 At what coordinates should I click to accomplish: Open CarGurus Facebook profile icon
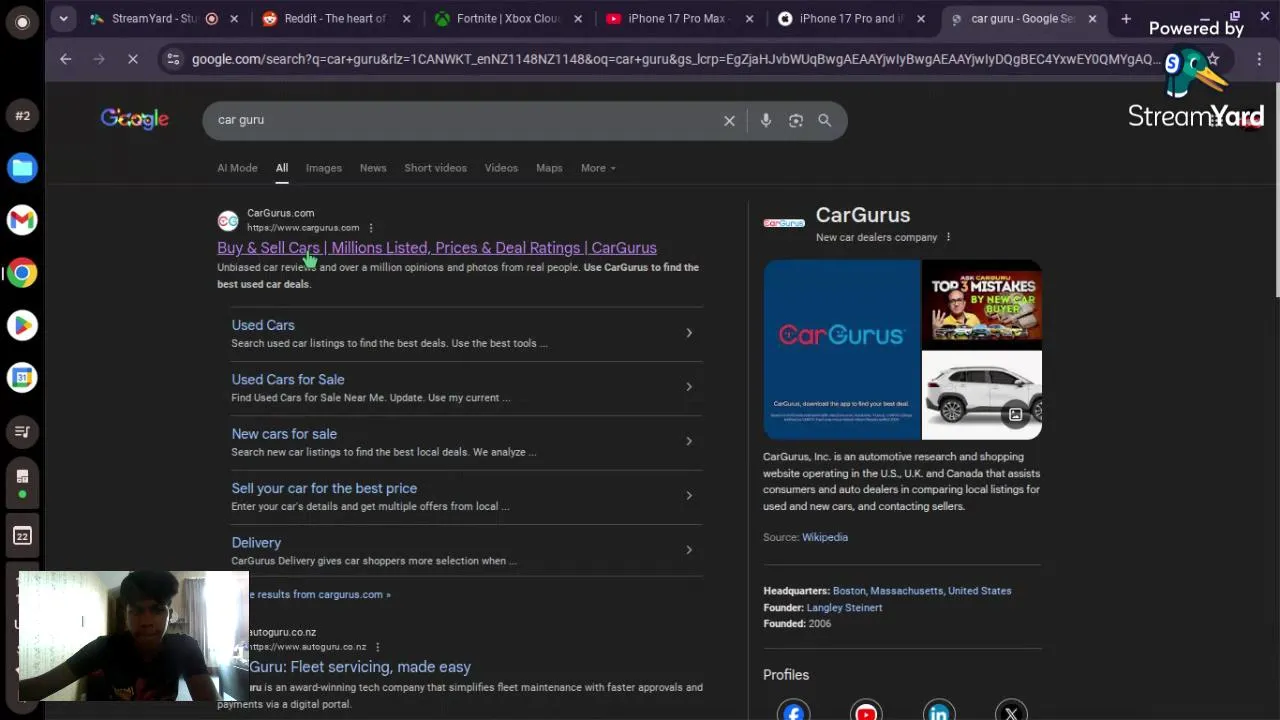click(793, 711)
